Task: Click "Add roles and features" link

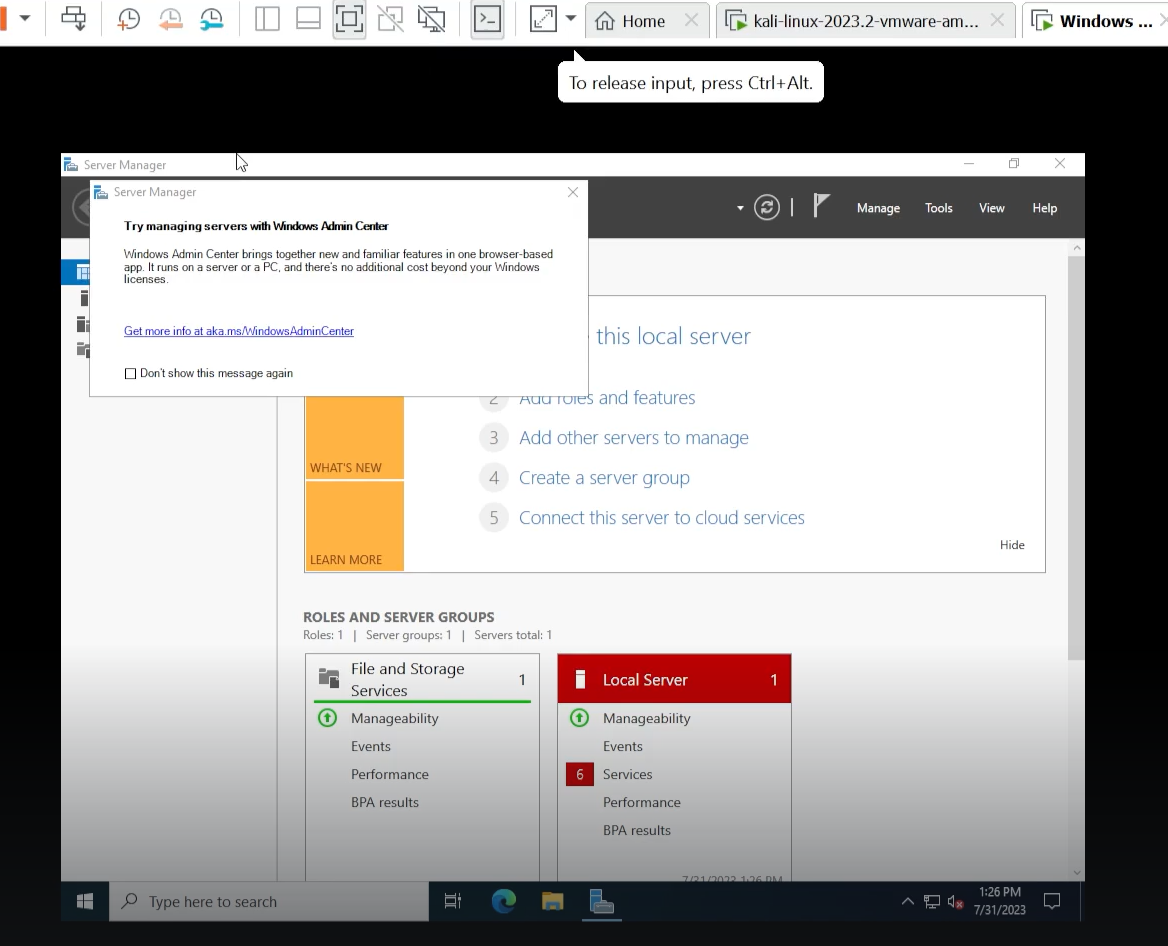Action: tap(607, 398)
